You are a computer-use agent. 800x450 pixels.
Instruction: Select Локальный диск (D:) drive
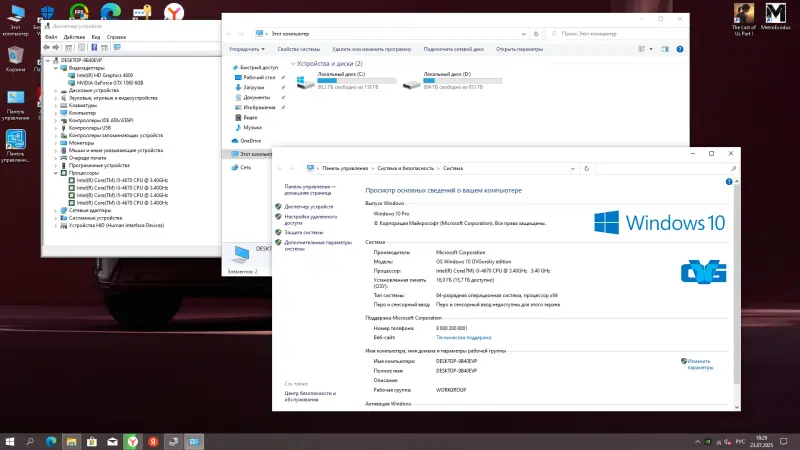tap(452, 81)
